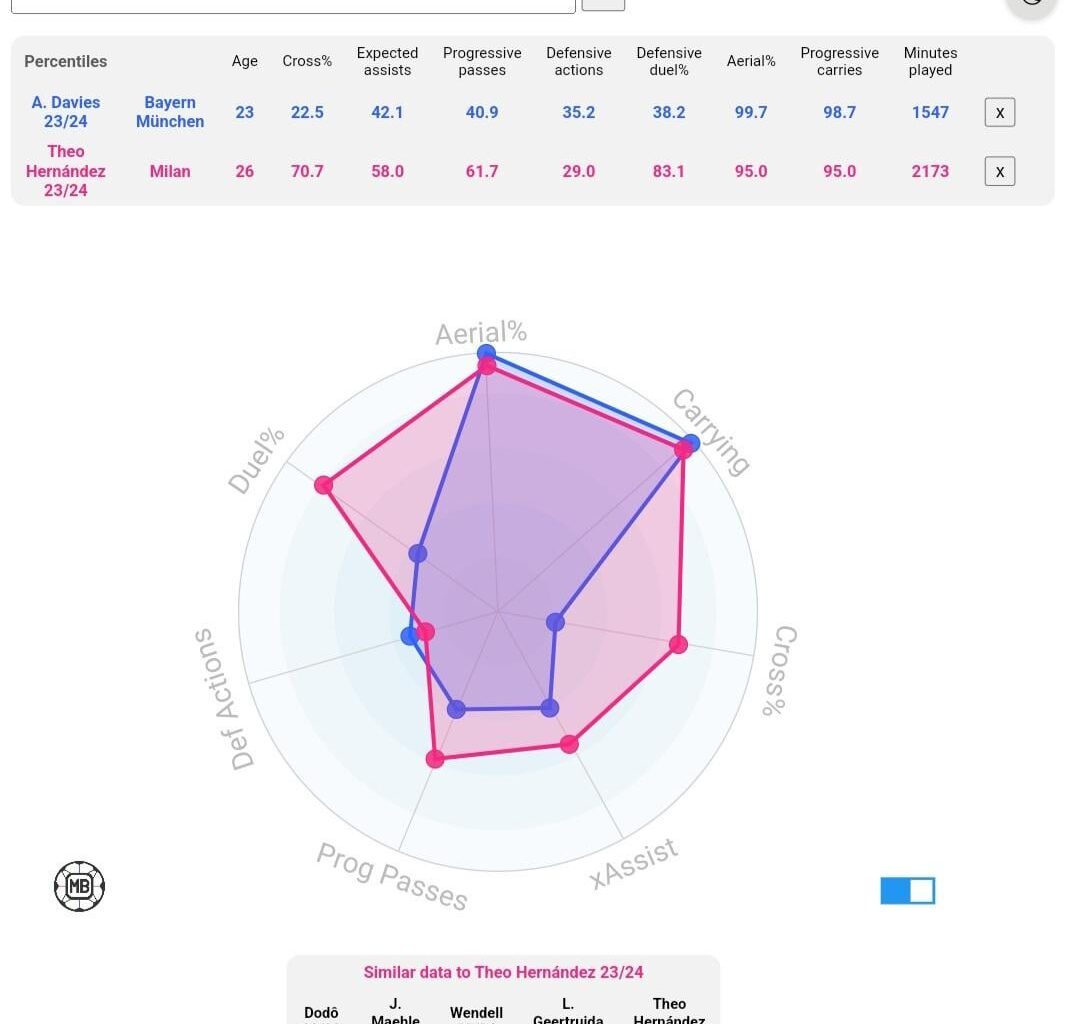Viewport: 1080px width, 1024px height.
Task: Click Davies' blue Carrying point on radar
Action: (690, 443)
